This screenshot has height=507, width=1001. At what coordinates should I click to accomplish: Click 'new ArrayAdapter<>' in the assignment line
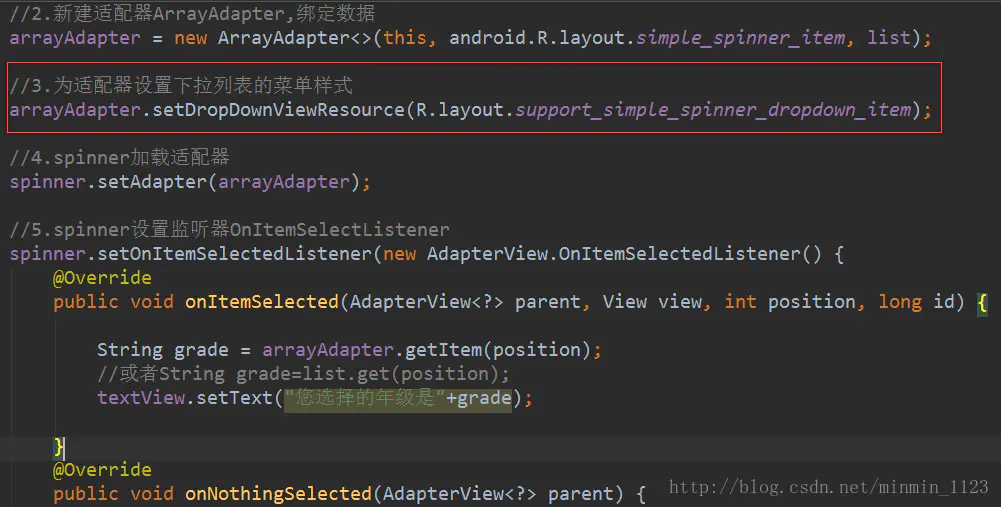point(271,38)
